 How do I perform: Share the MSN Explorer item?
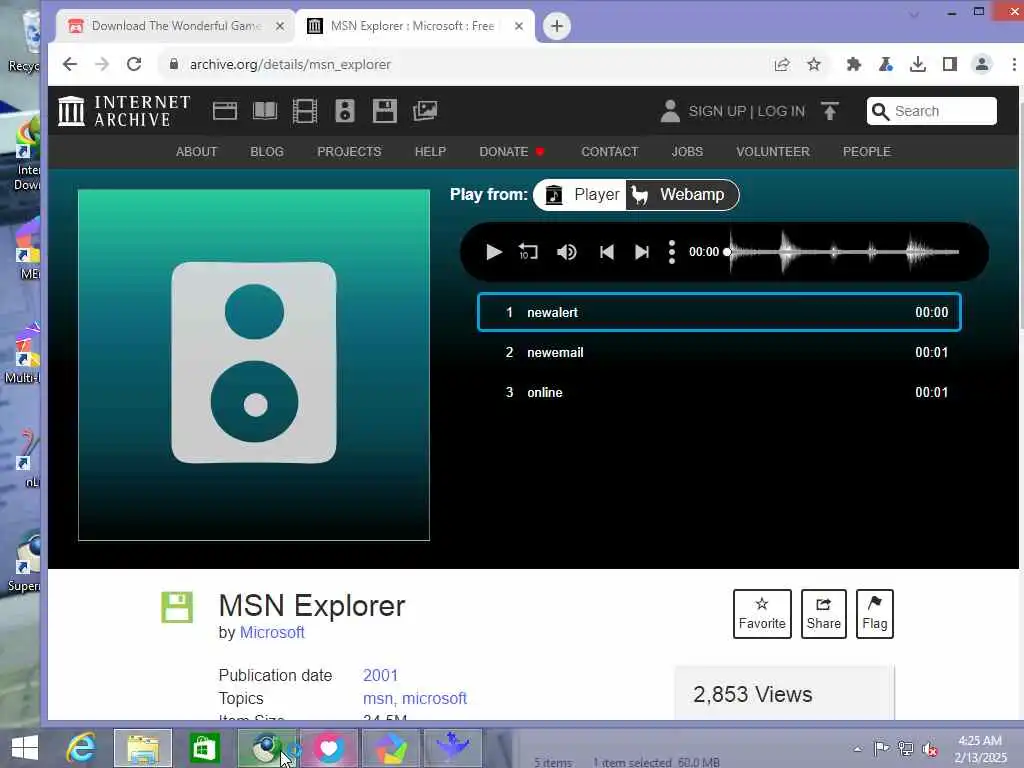coord(824,614)
